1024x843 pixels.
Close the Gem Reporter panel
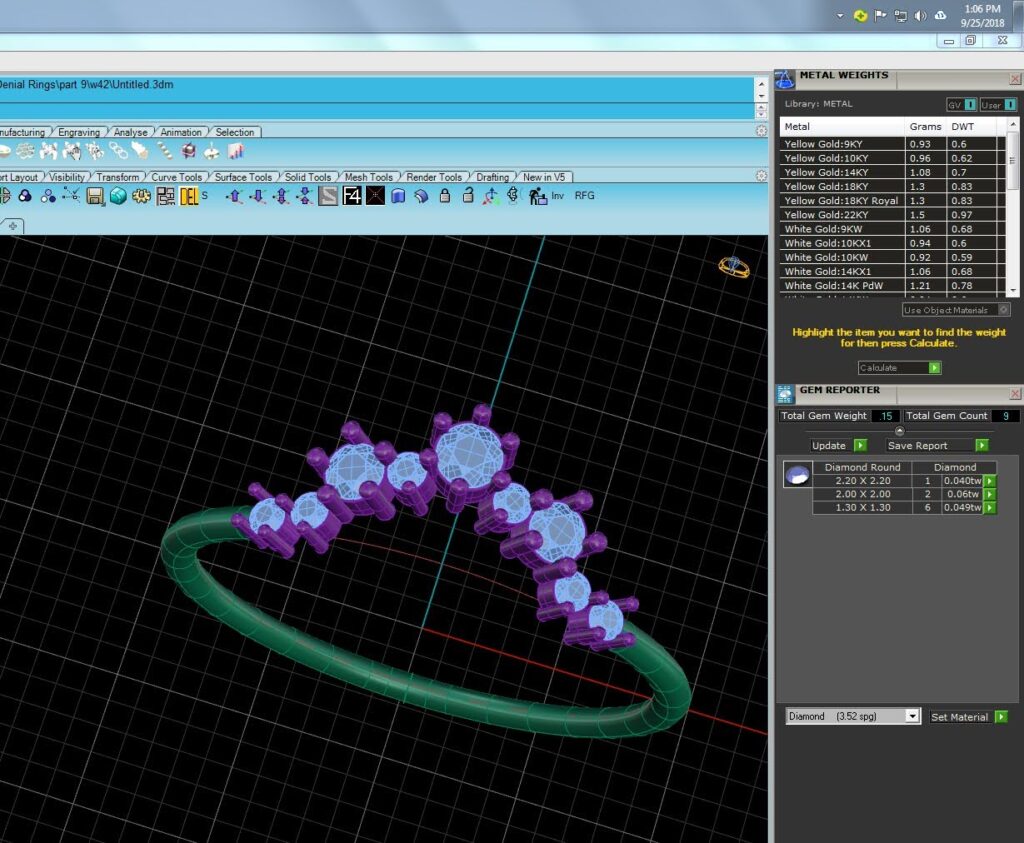pos(1015,394)
